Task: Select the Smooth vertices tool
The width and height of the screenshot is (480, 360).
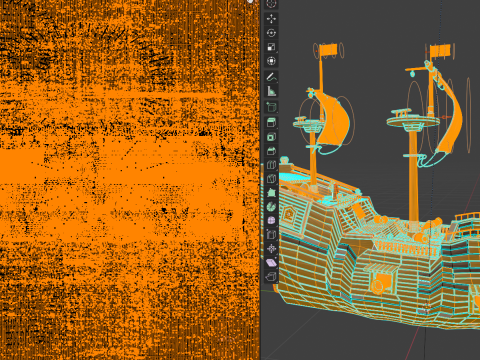Action: click(271, 221)
